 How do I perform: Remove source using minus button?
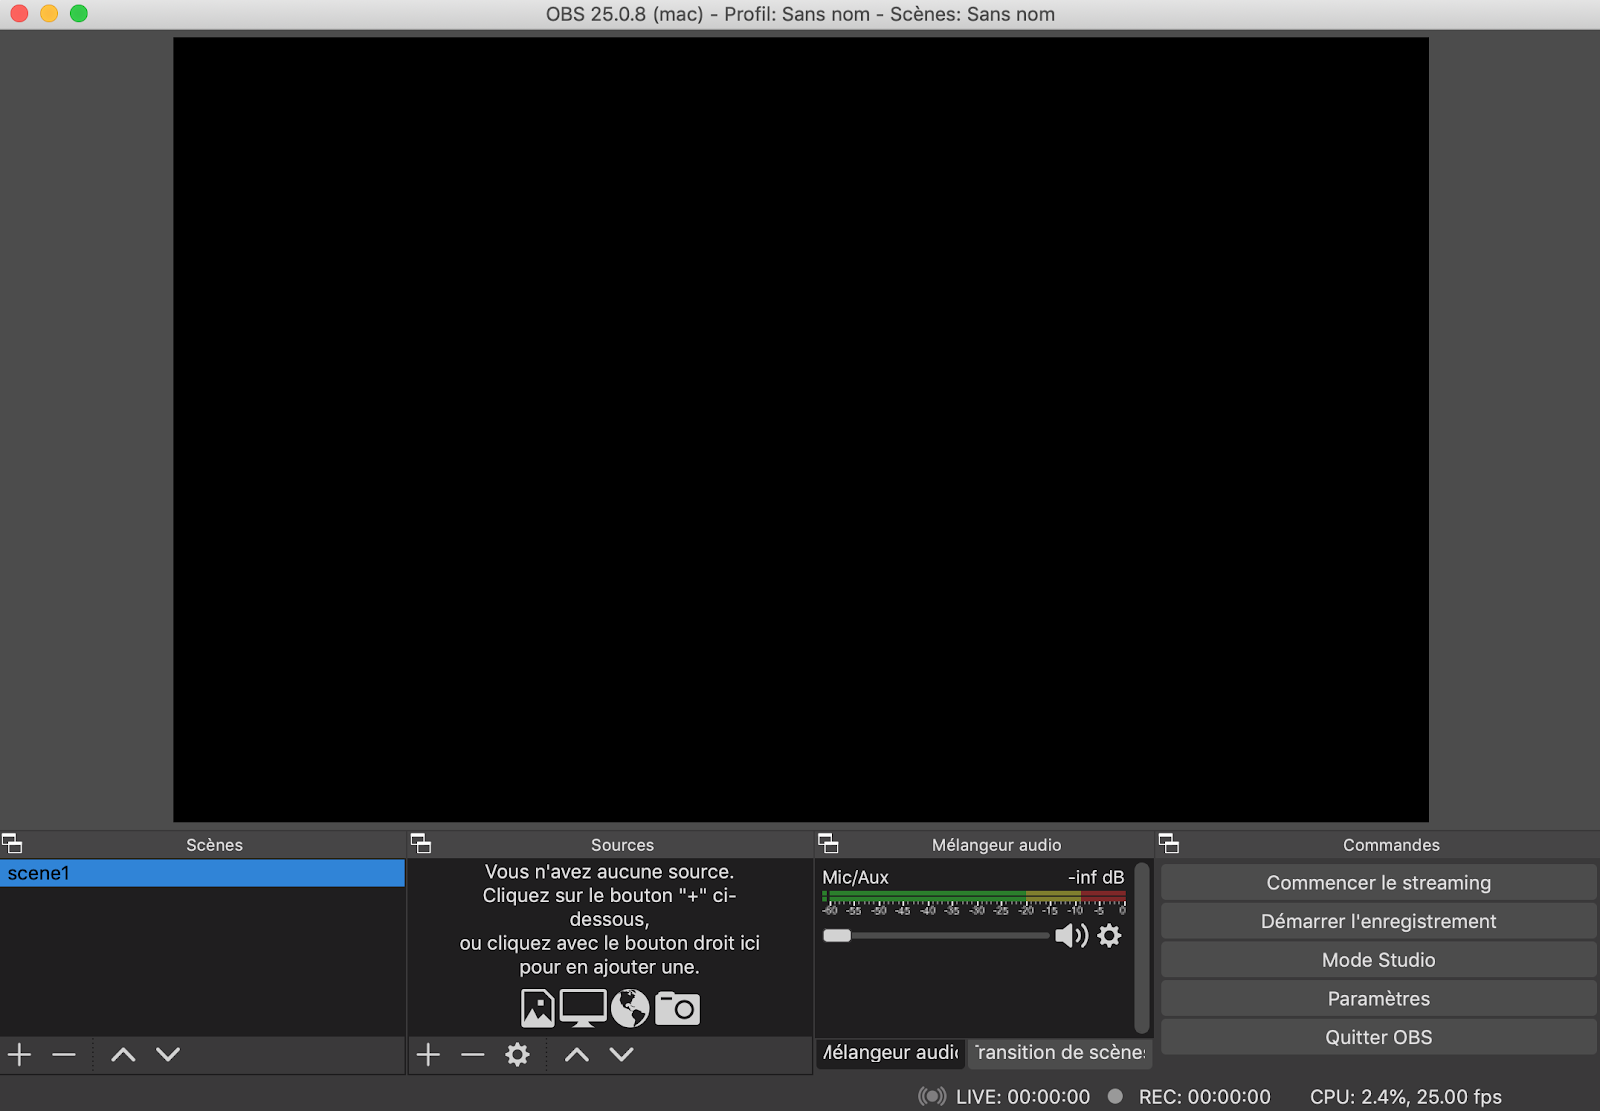pyautogui.click(x=473, y=1054)
